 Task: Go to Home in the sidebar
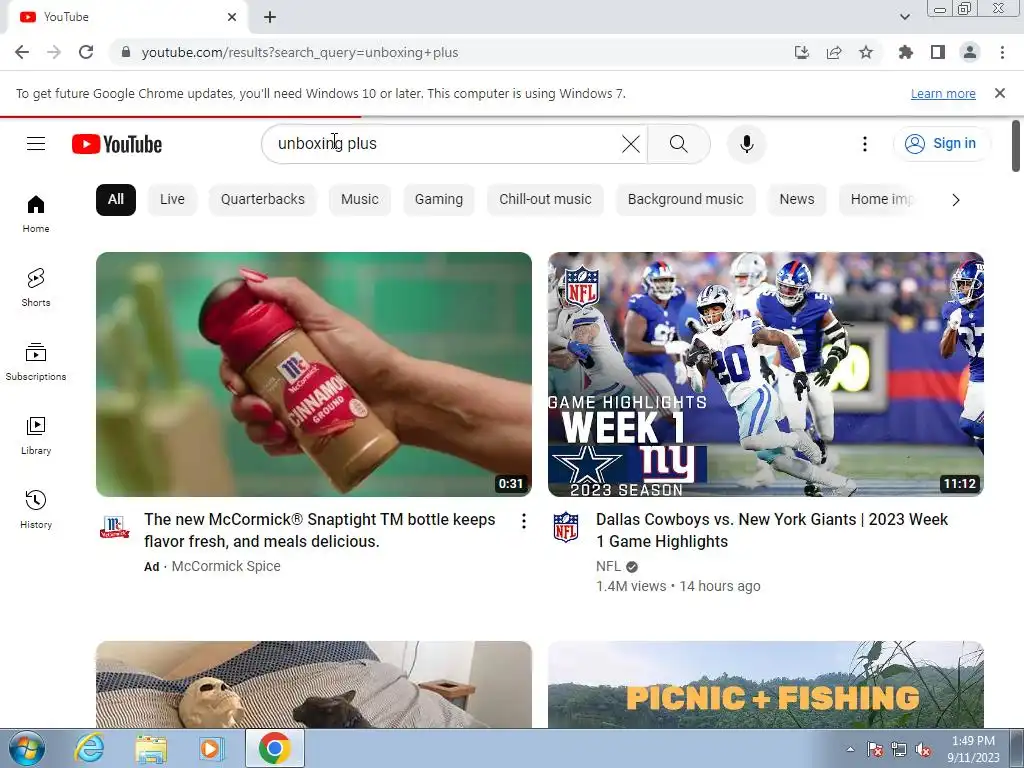(36, 214)
